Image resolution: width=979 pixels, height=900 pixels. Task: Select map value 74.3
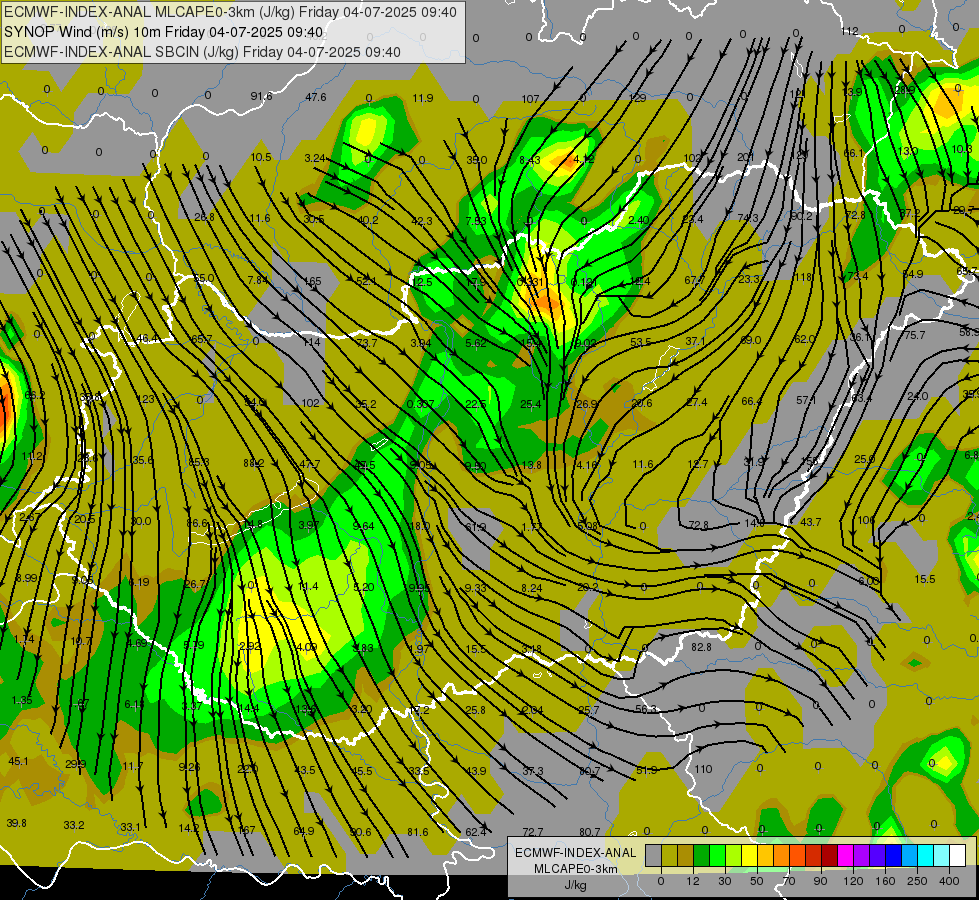747,218
